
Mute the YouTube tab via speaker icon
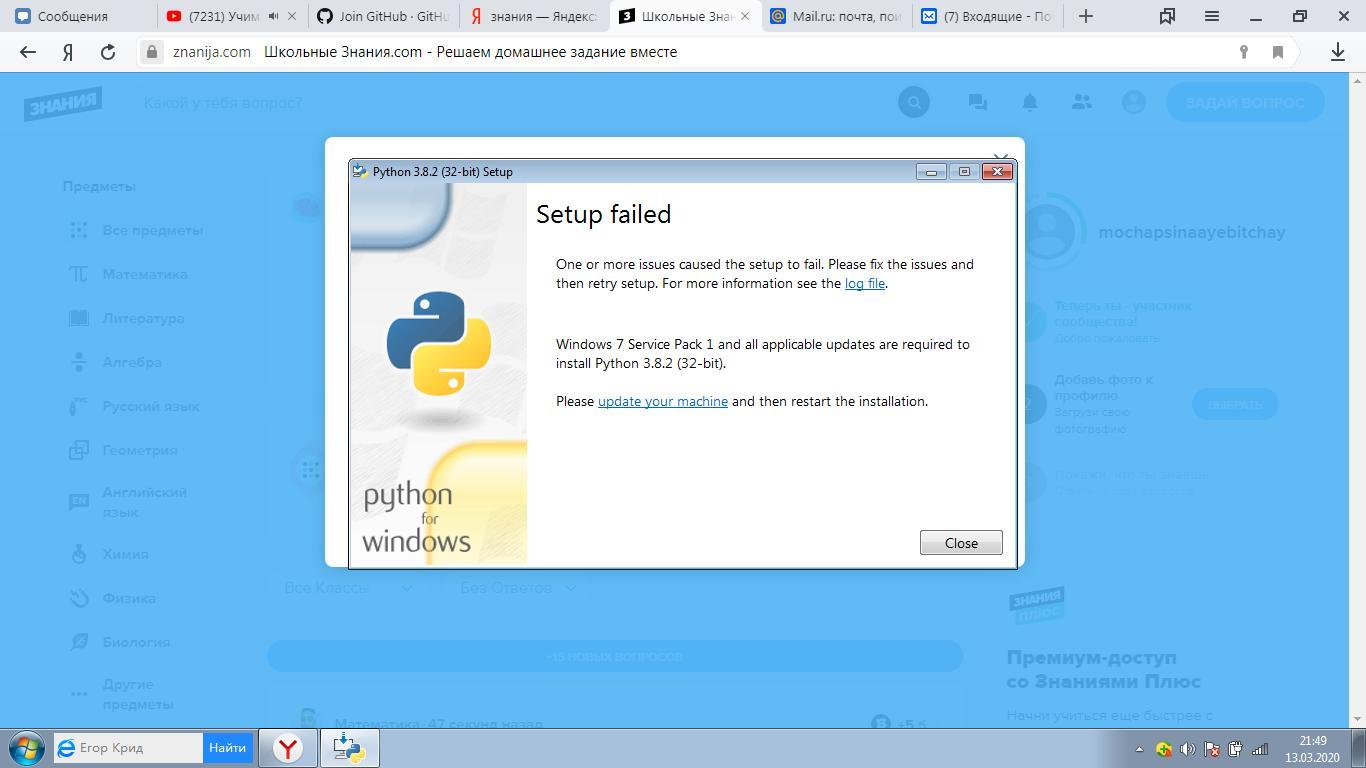[x=273, y=16]
